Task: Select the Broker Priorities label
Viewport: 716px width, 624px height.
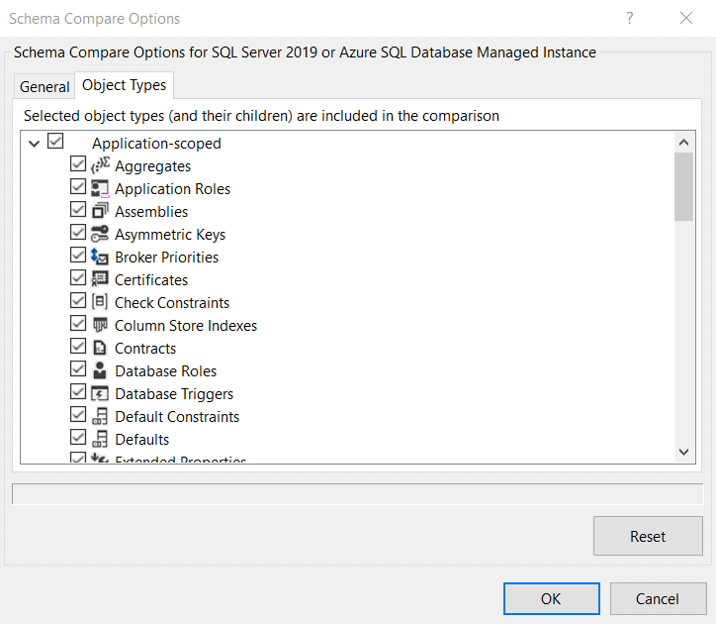Action: click(x=167, y=257)
